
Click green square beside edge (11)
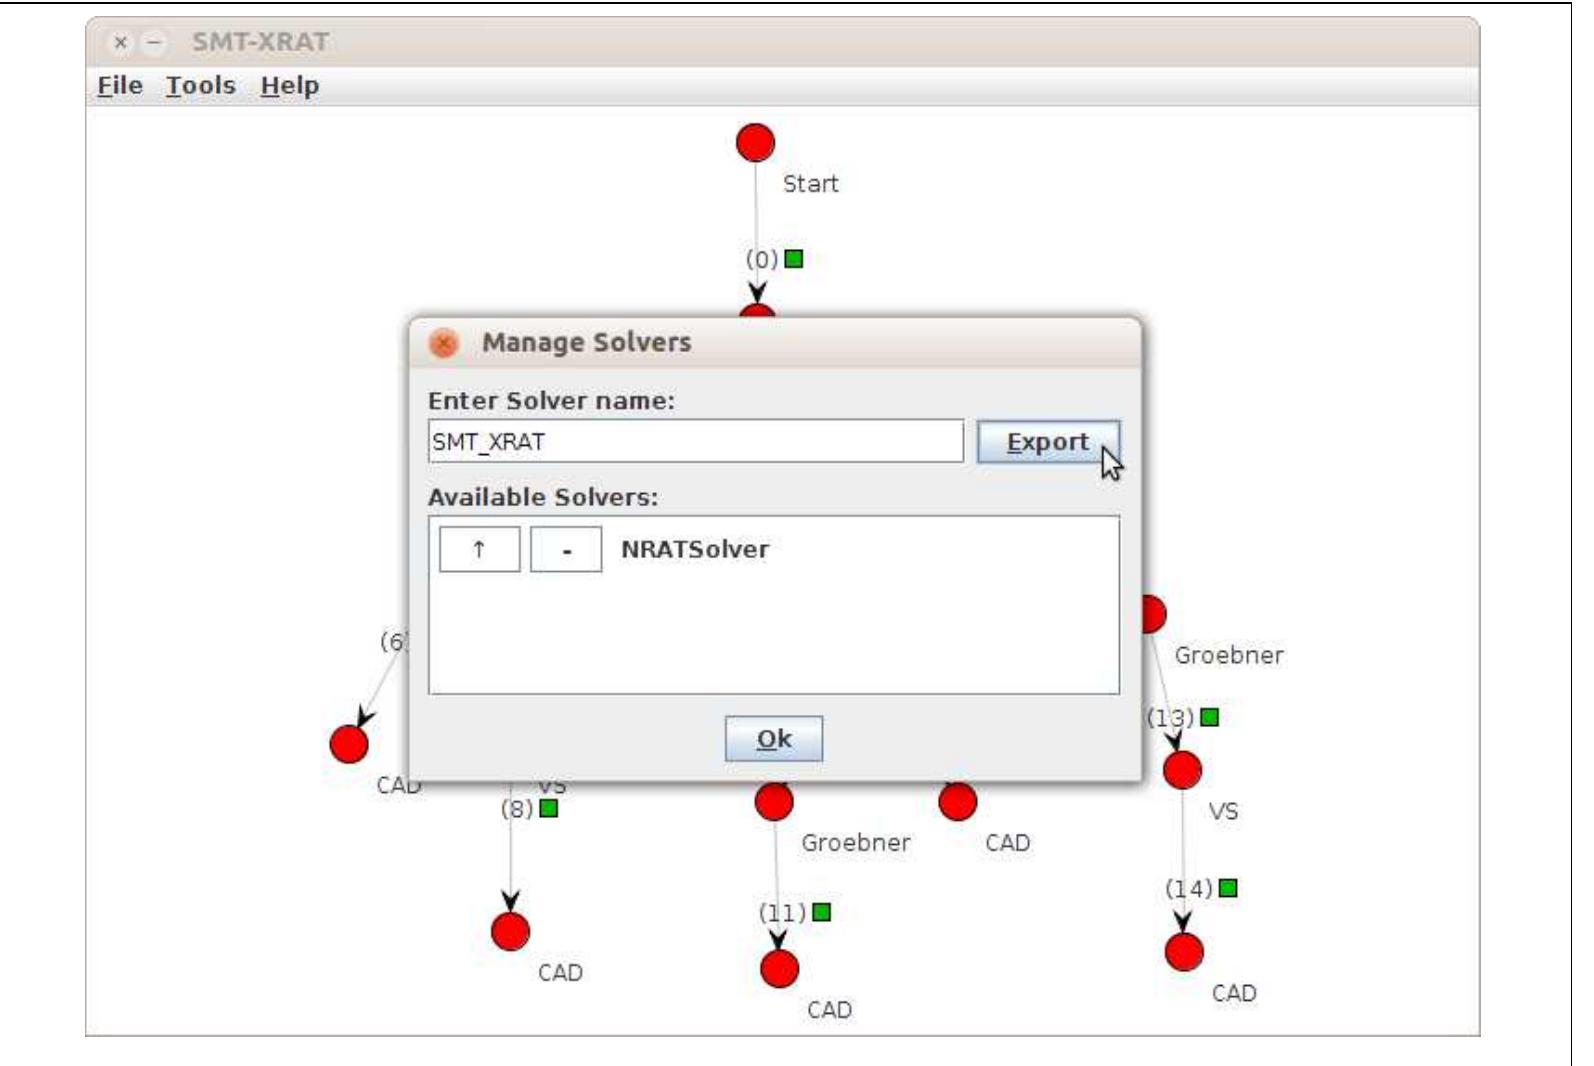(x=821, y=912)
